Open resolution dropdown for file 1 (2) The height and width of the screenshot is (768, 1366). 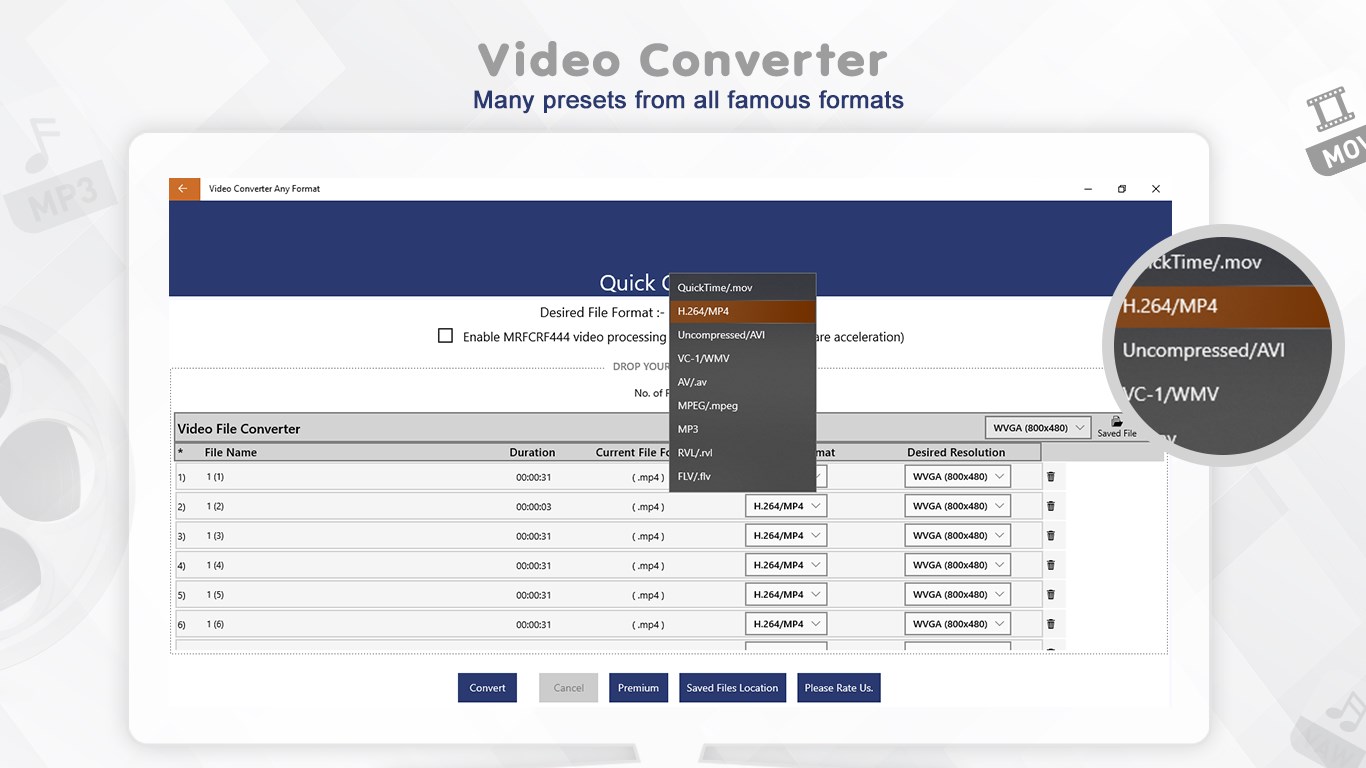[958, 506]
